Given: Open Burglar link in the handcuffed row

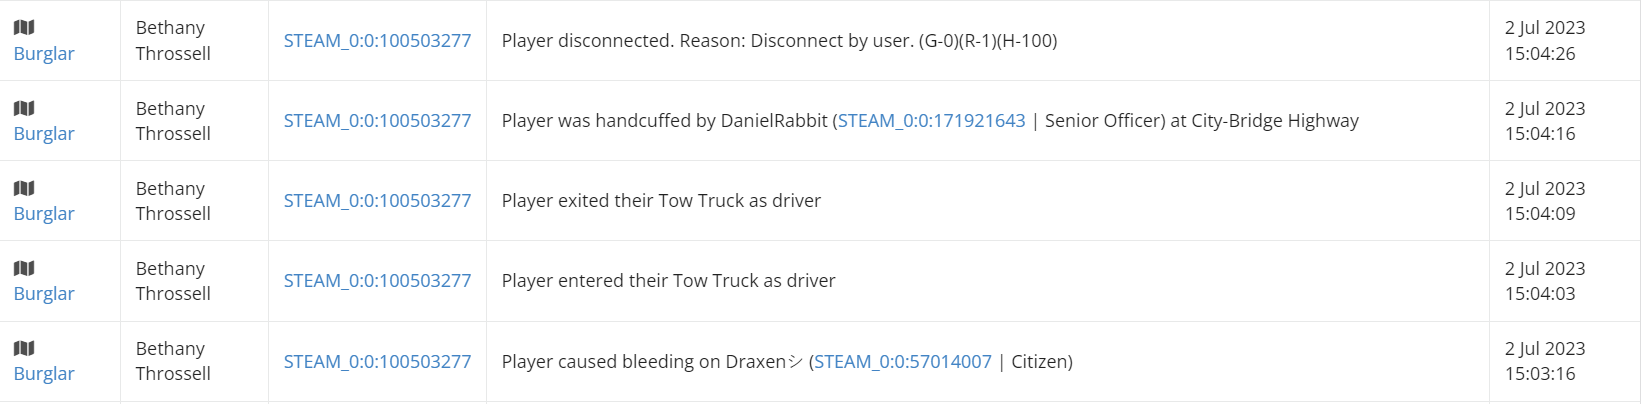Looking at the screenshot, I should coord(44,134).
